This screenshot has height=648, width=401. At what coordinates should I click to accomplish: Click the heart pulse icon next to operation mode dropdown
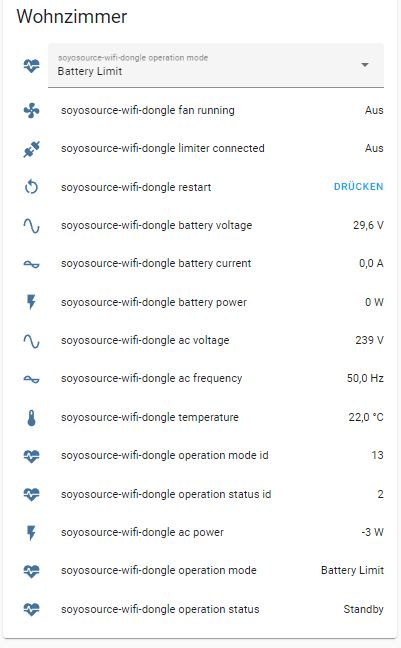31,65
